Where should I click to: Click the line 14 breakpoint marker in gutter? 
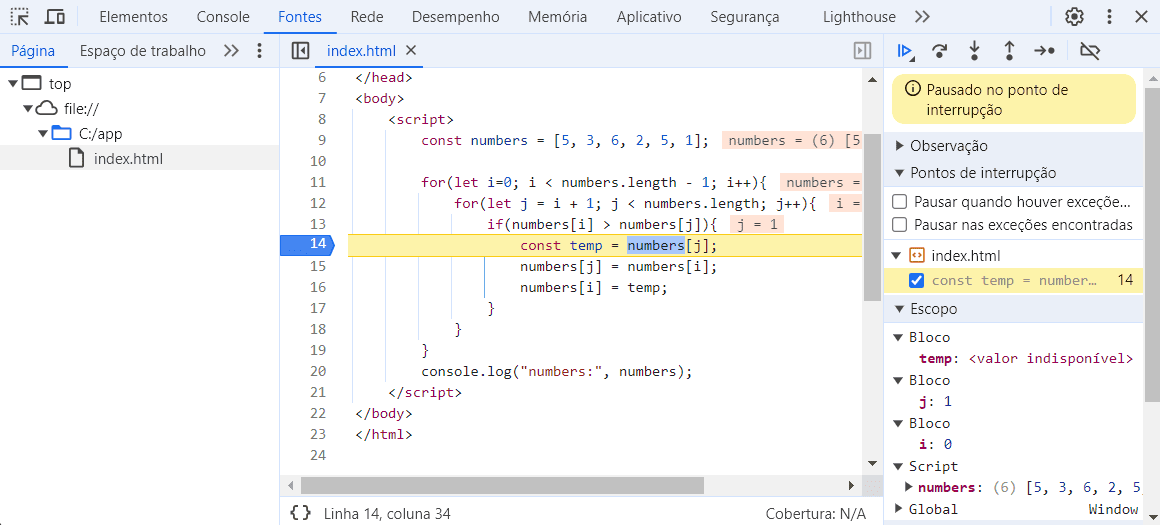(x=307, y=245)
